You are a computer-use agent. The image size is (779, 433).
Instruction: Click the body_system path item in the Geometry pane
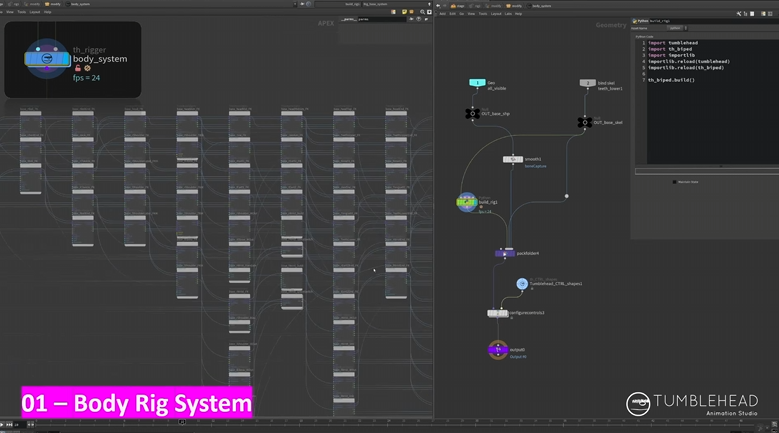[x=539, y=6]
